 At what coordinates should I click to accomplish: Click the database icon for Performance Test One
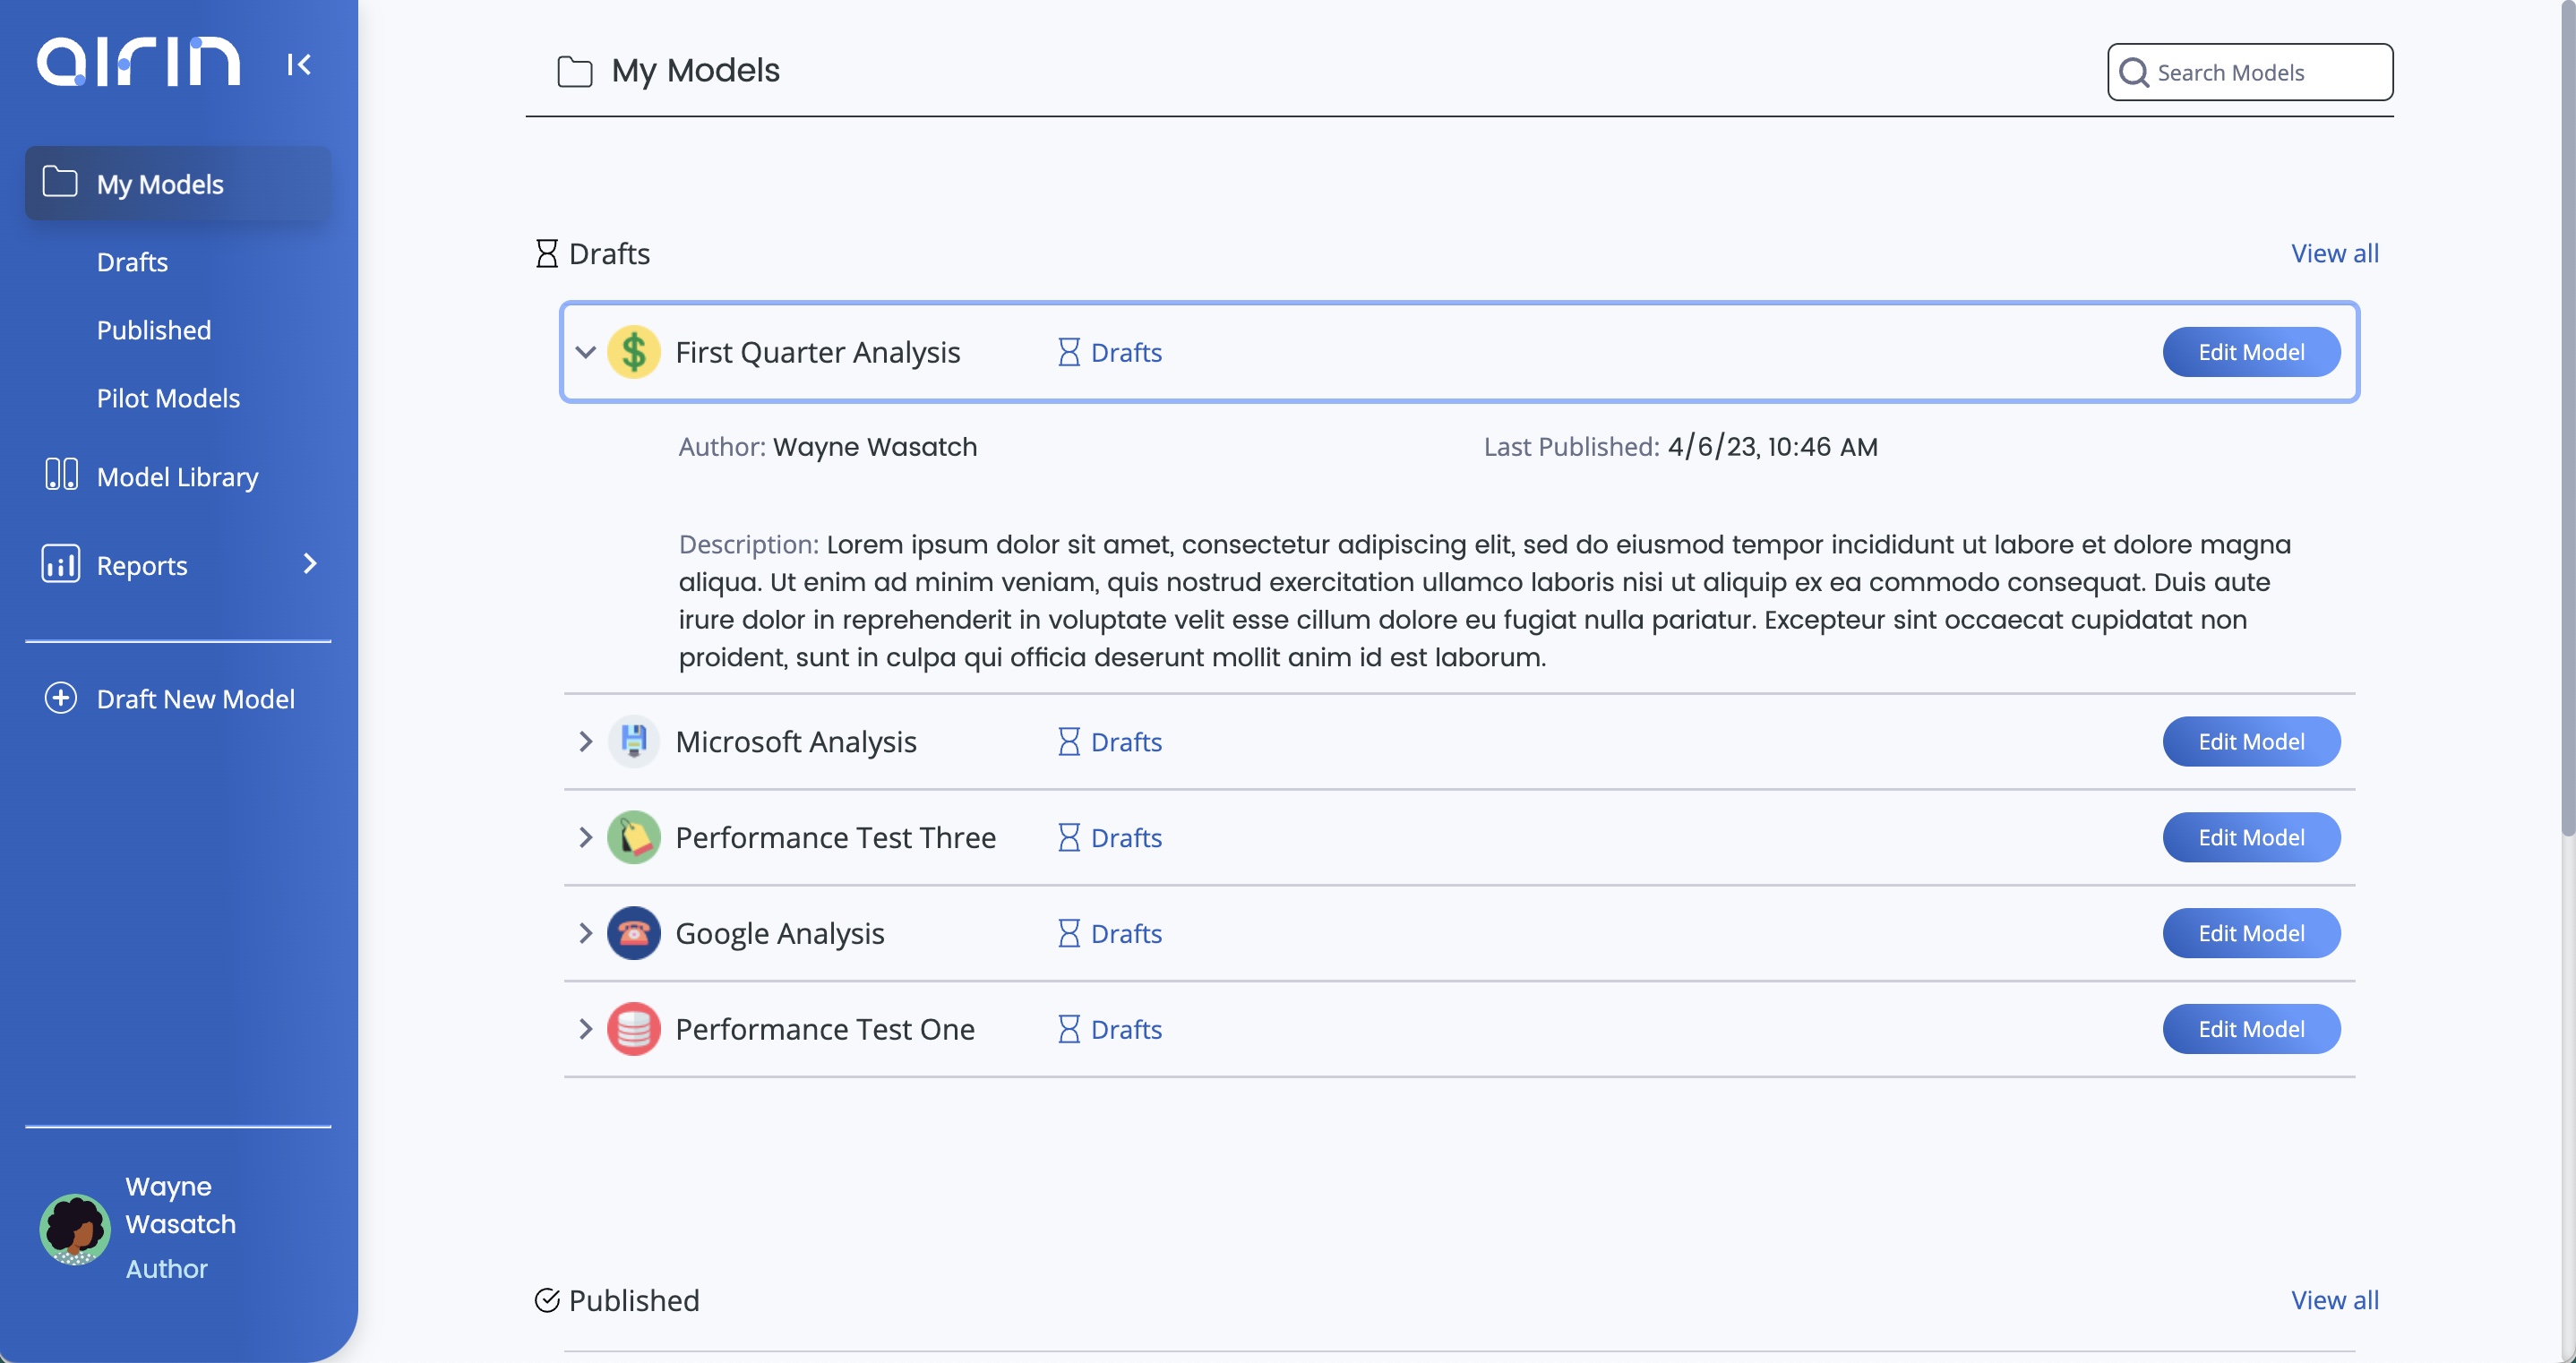633,1029
